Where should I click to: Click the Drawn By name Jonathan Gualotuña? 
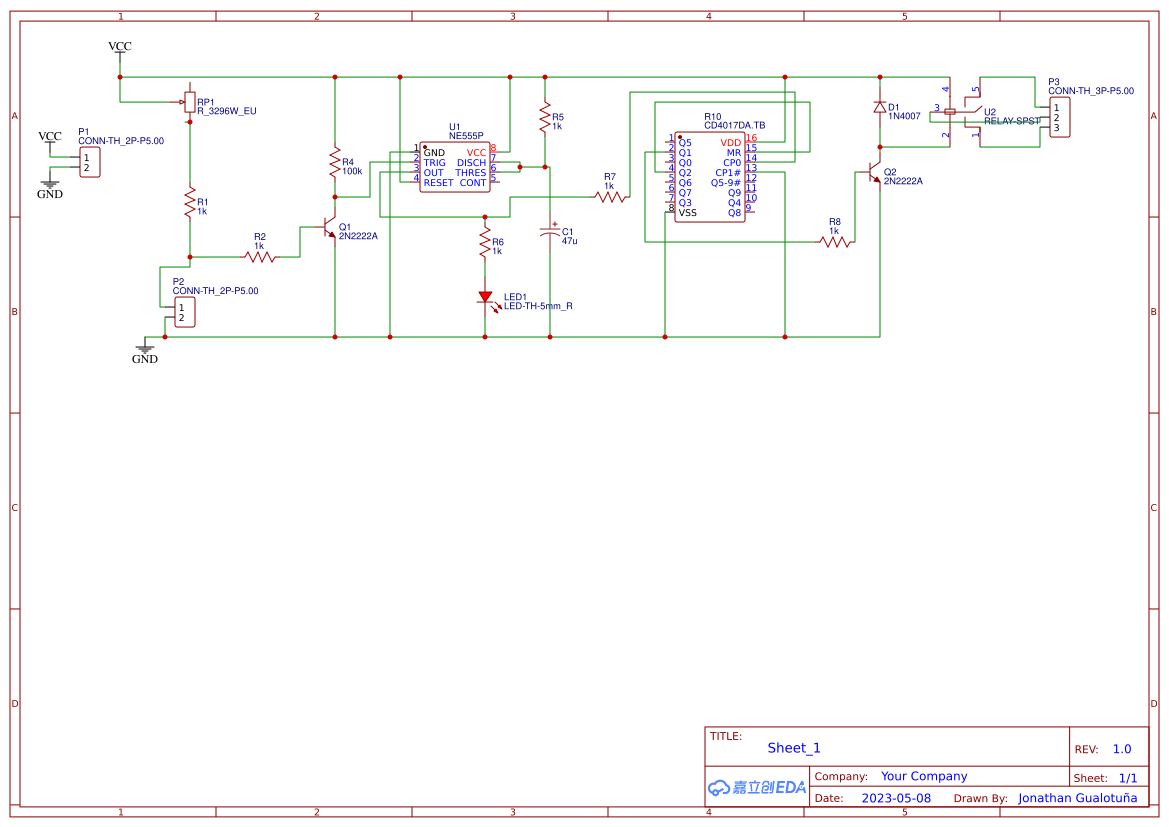click(1077, 798)
